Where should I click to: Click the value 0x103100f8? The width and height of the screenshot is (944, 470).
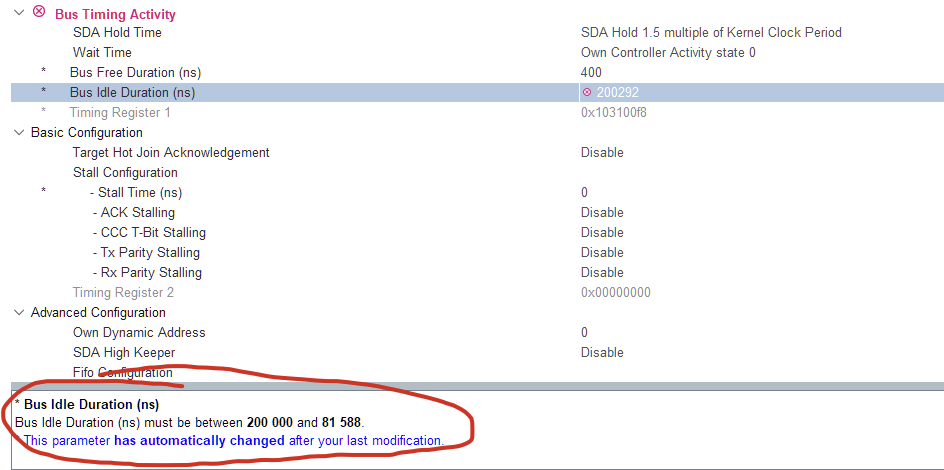pyautogui.click(x=614, y=112)
